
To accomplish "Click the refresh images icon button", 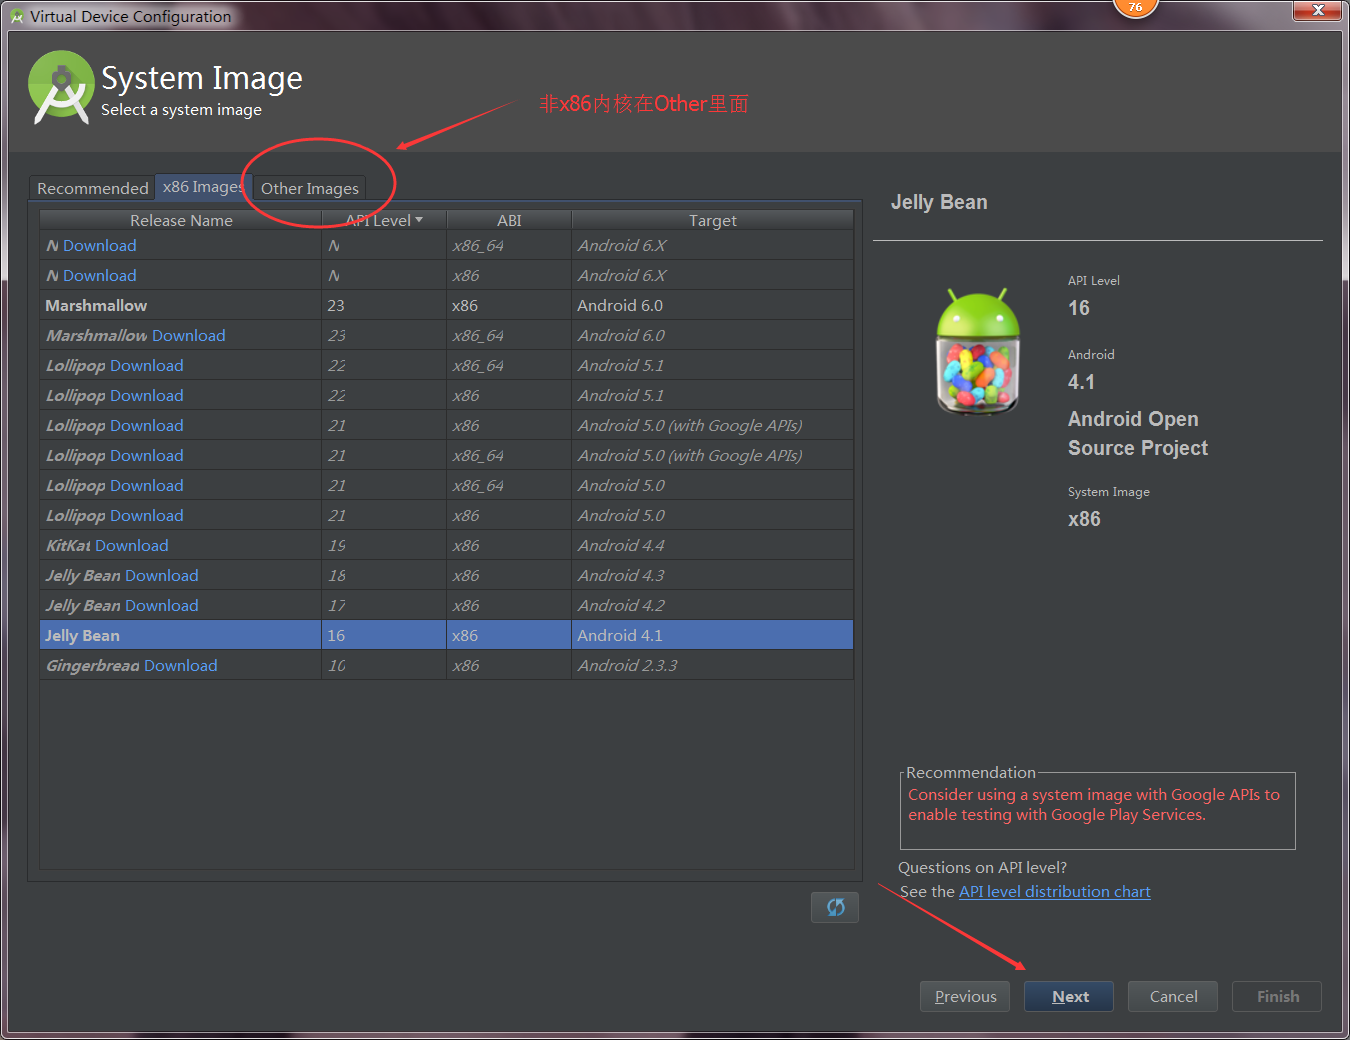I will point(835,907).
